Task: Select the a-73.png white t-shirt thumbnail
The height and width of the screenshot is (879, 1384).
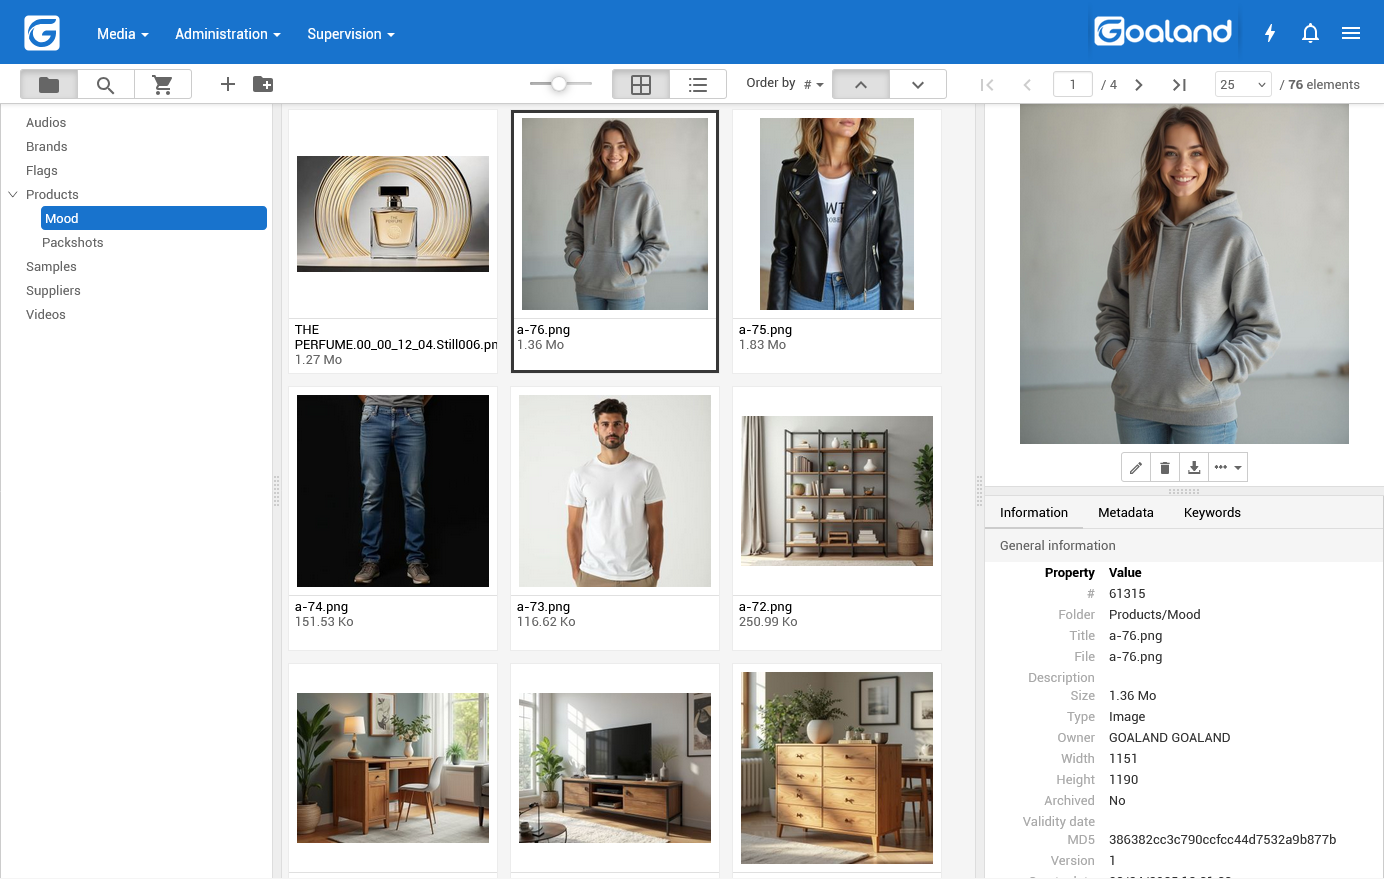Action: pyautogui.click(x=615, y=491)
